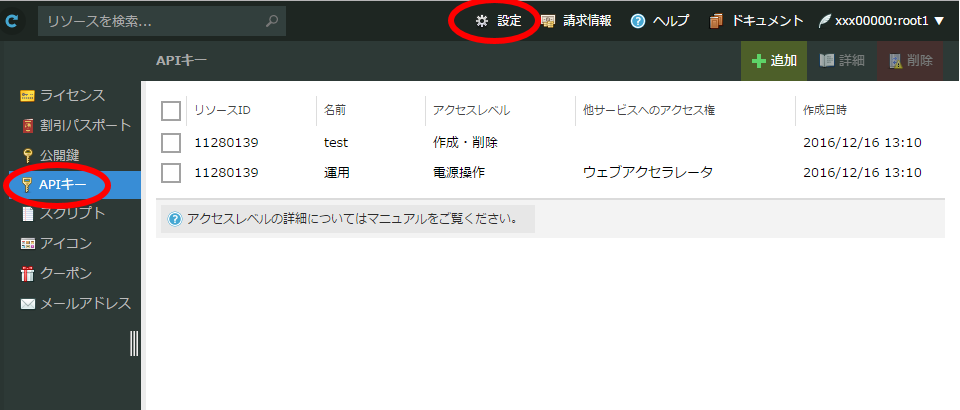Screen dimensions: 960x410
Task: Open 請求情報 billing page
Action: pyautogui.click(x=576, y=21)
